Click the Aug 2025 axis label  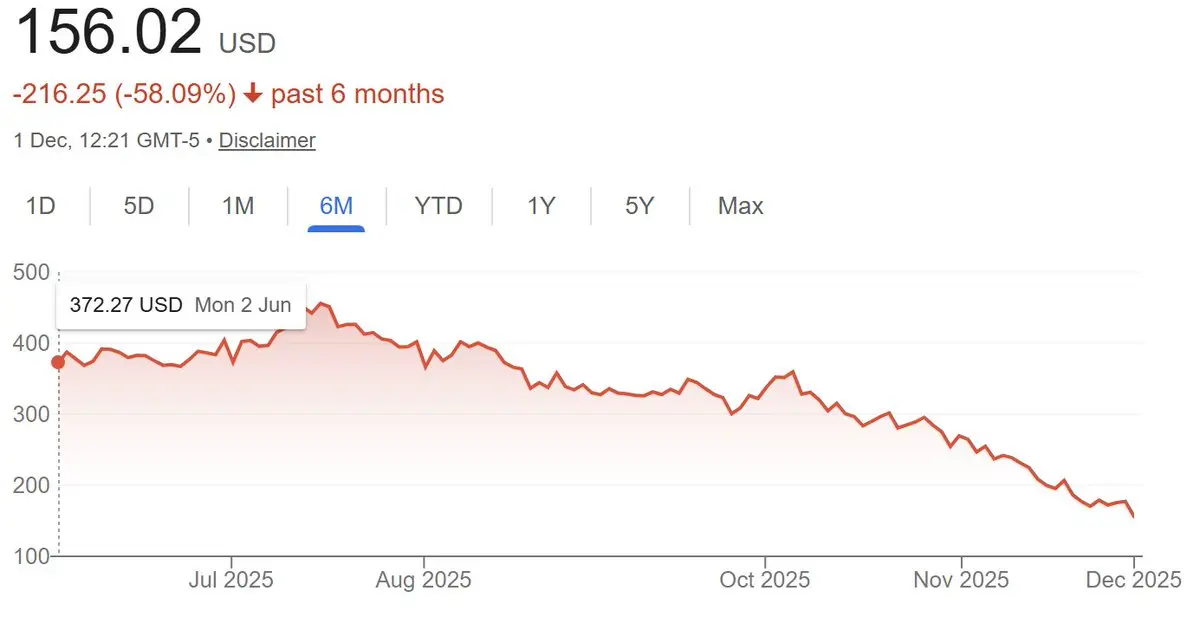pos(424,579)
